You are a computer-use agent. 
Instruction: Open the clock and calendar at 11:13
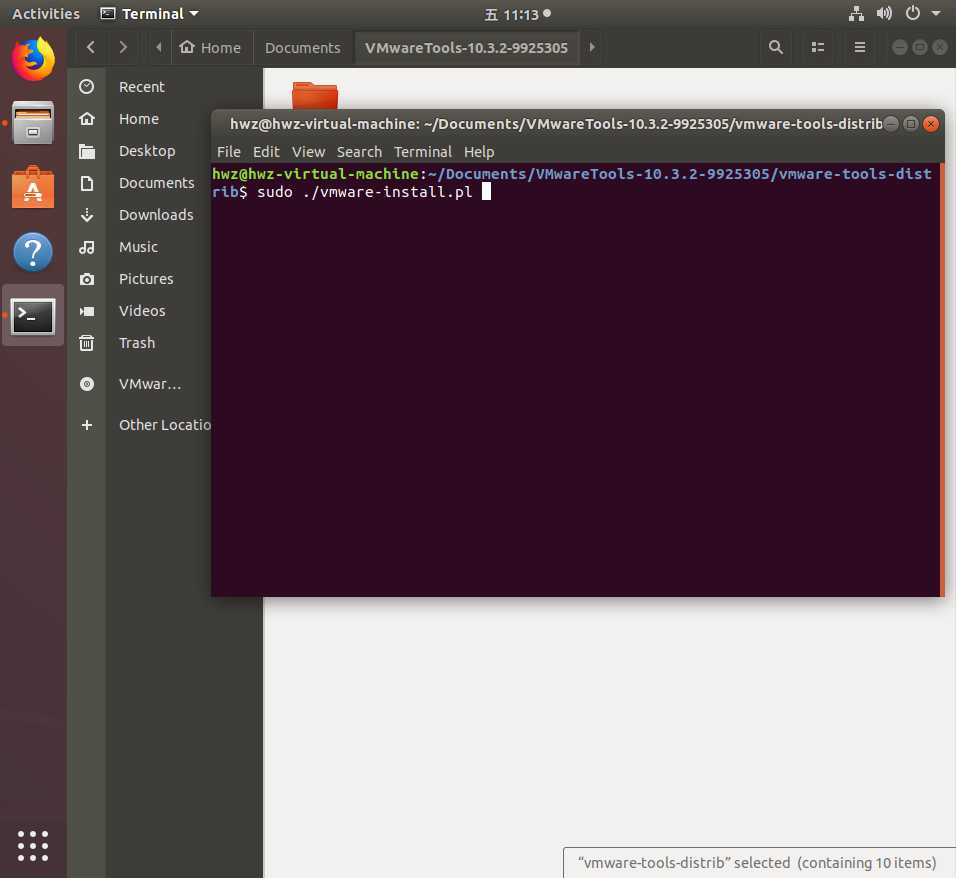pos(518,13)
